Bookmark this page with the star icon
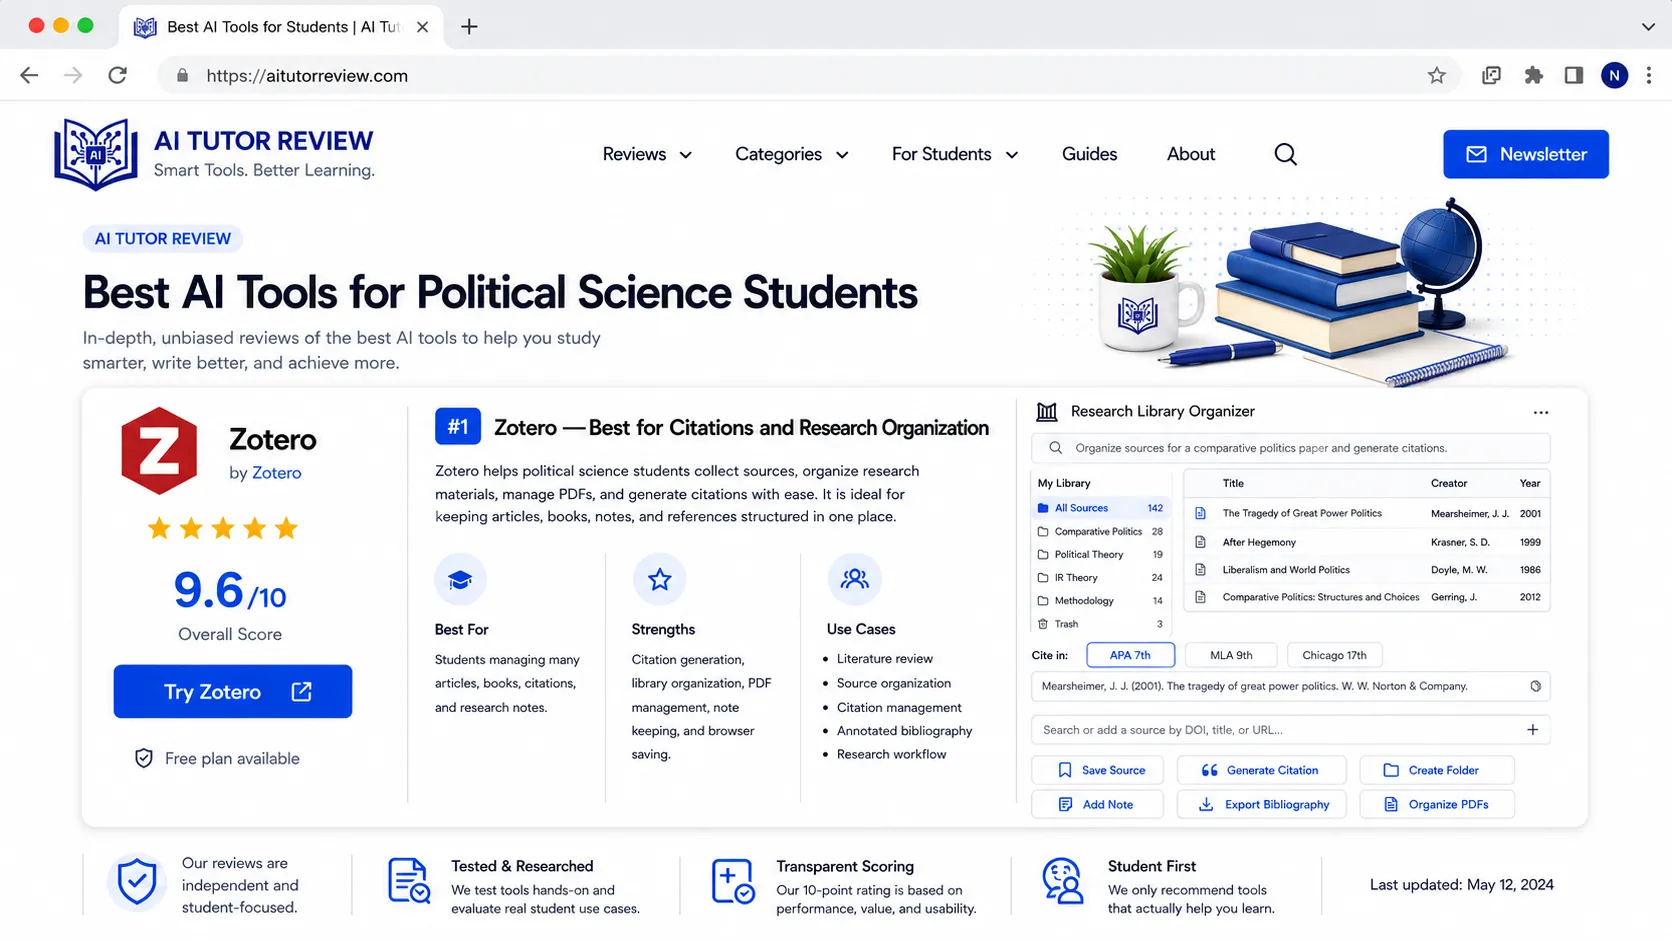 (x=1437, y=75)
